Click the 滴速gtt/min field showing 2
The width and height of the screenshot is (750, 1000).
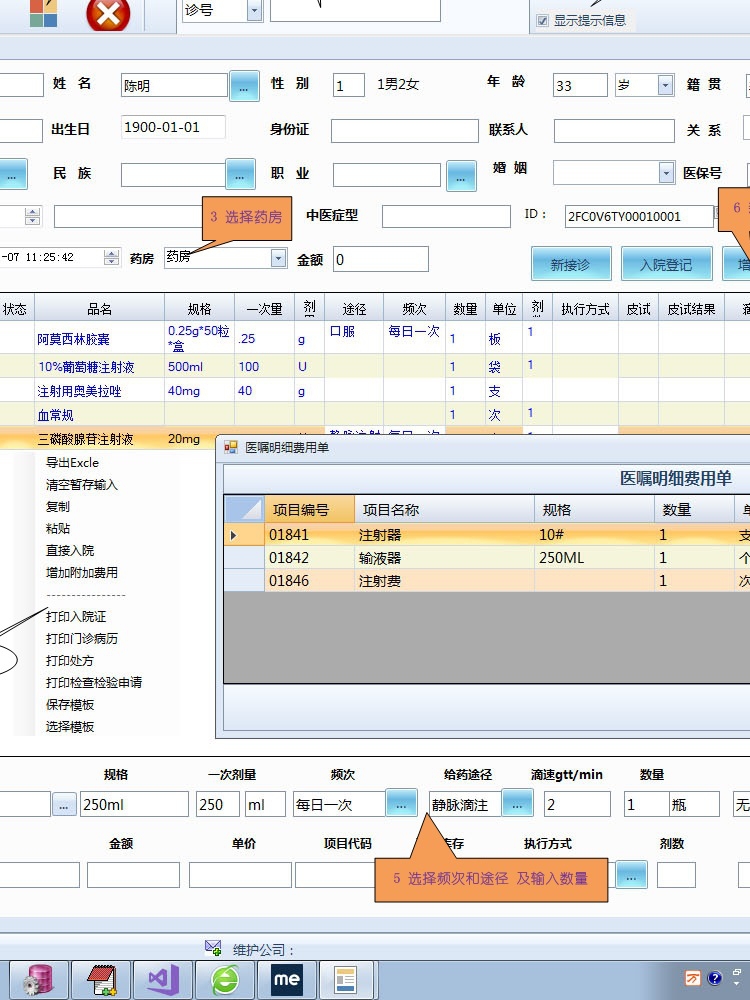pyautogui.click(x=577, y=804)
